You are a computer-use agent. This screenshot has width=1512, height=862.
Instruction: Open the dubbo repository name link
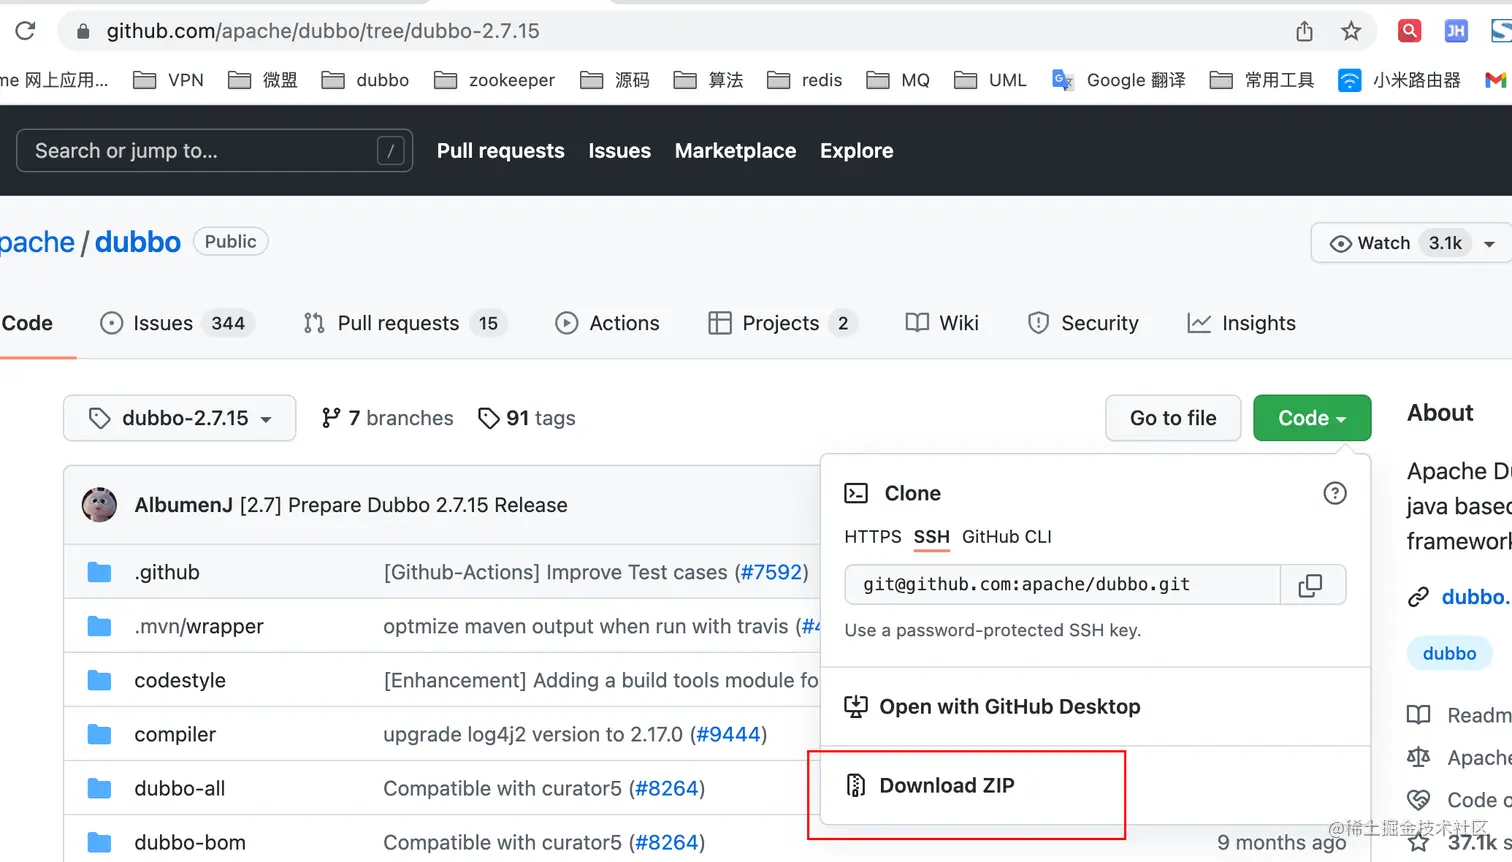click(x=138, y=242)
